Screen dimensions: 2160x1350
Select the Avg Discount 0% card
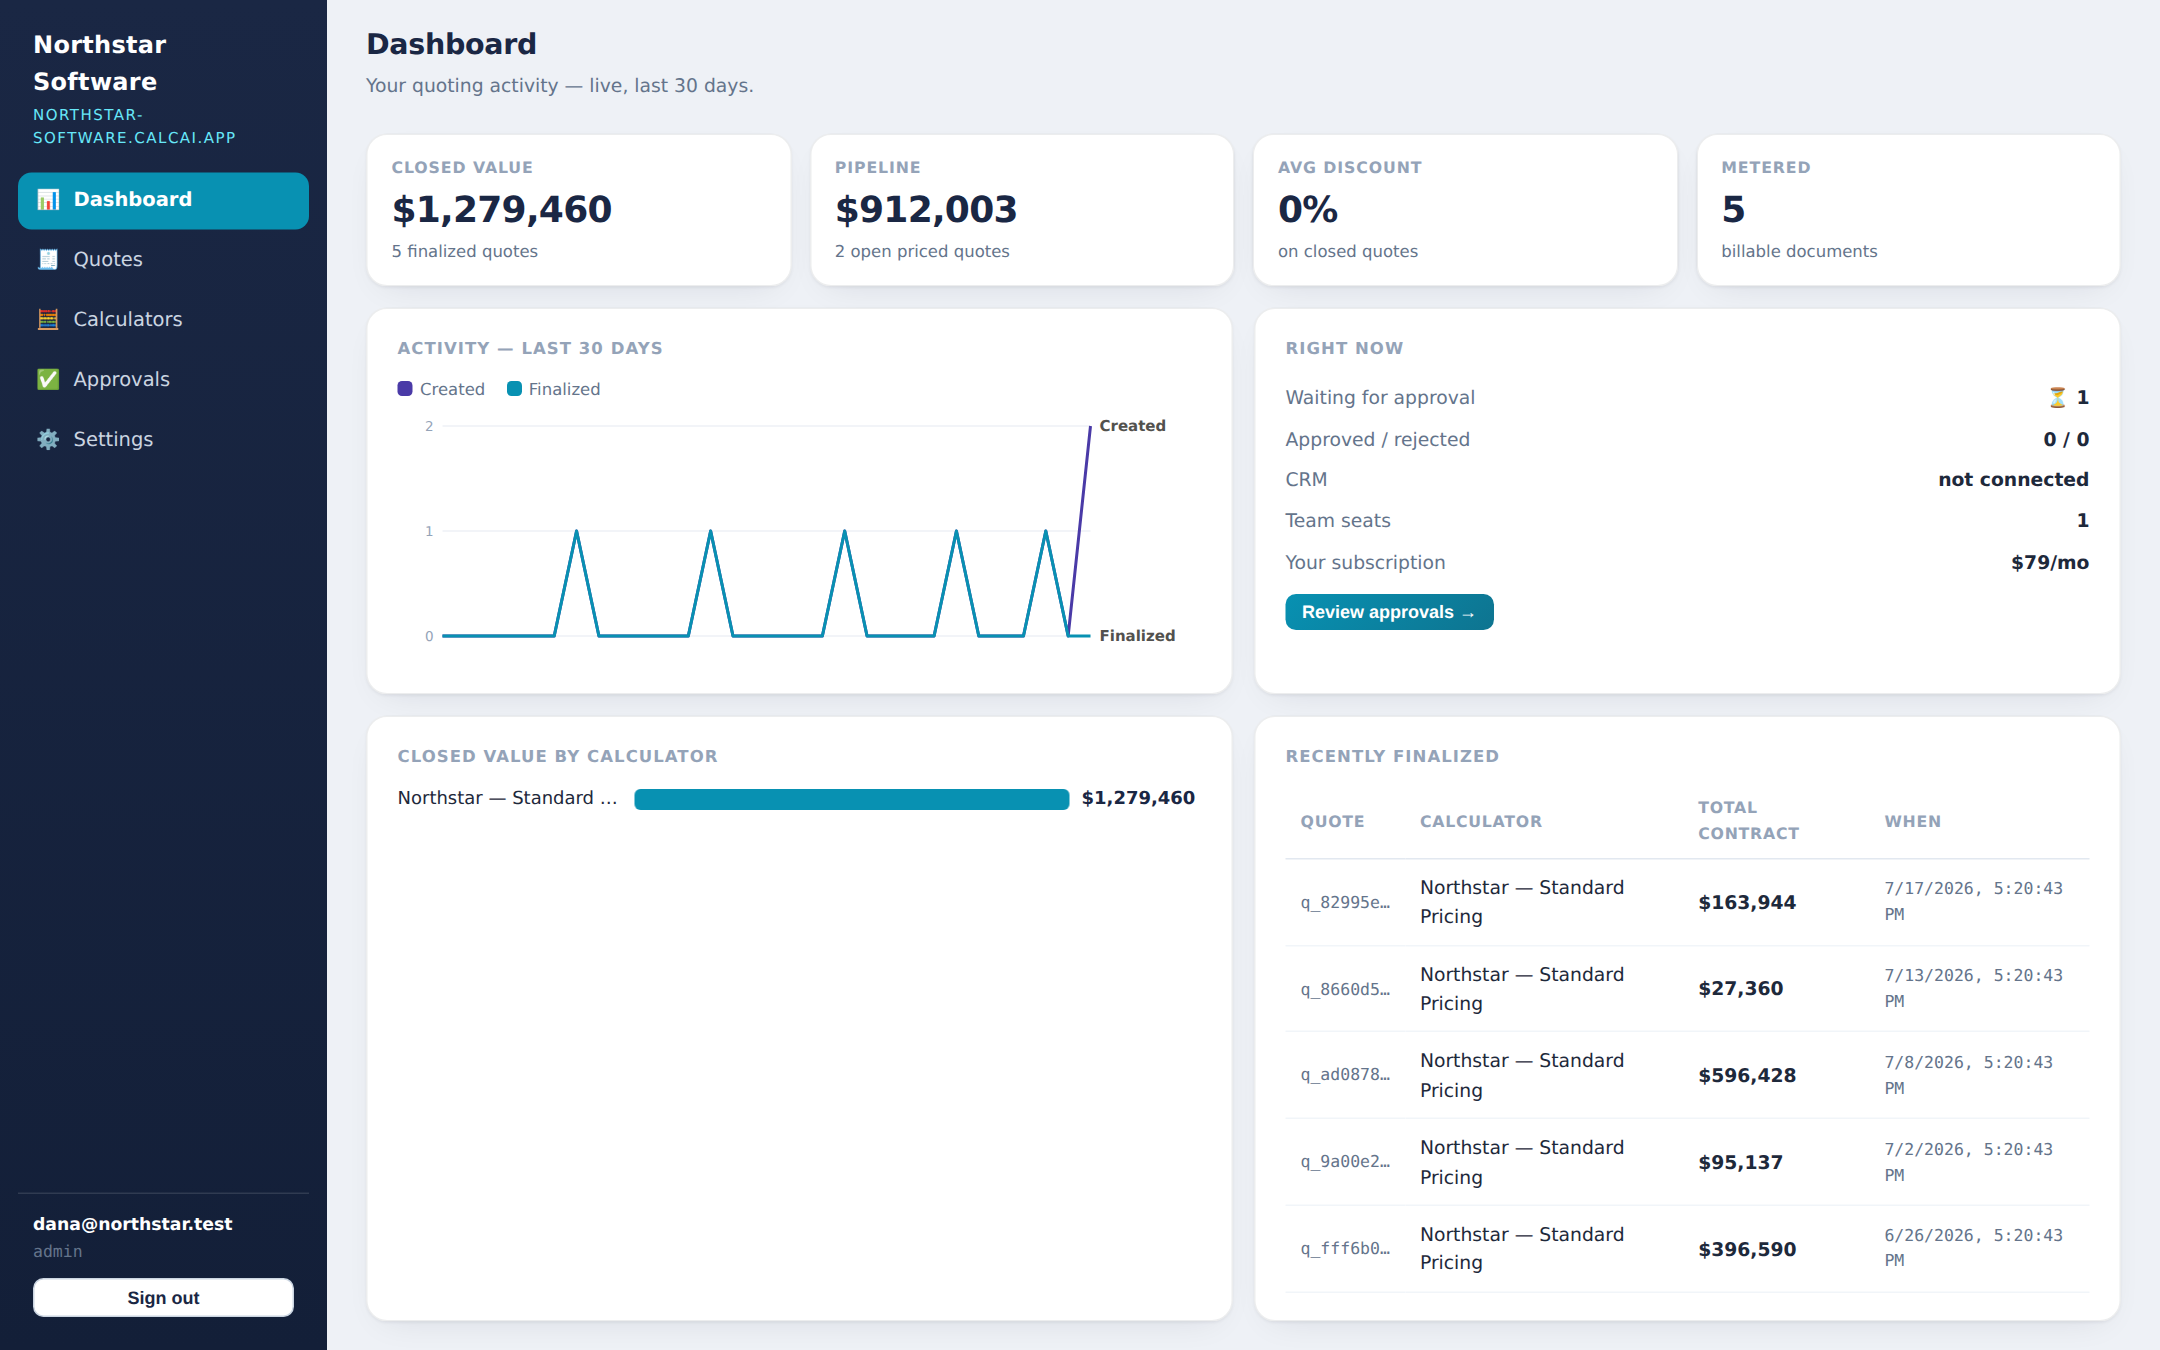[1465, 210]
